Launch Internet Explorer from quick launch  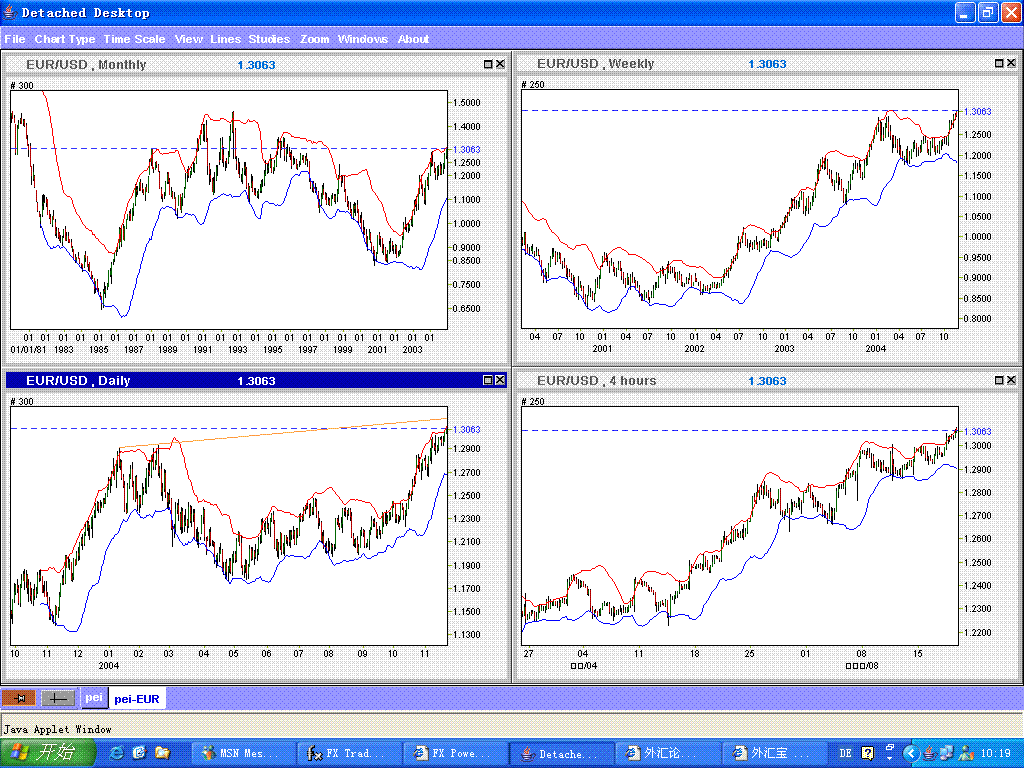pos(116,753)
